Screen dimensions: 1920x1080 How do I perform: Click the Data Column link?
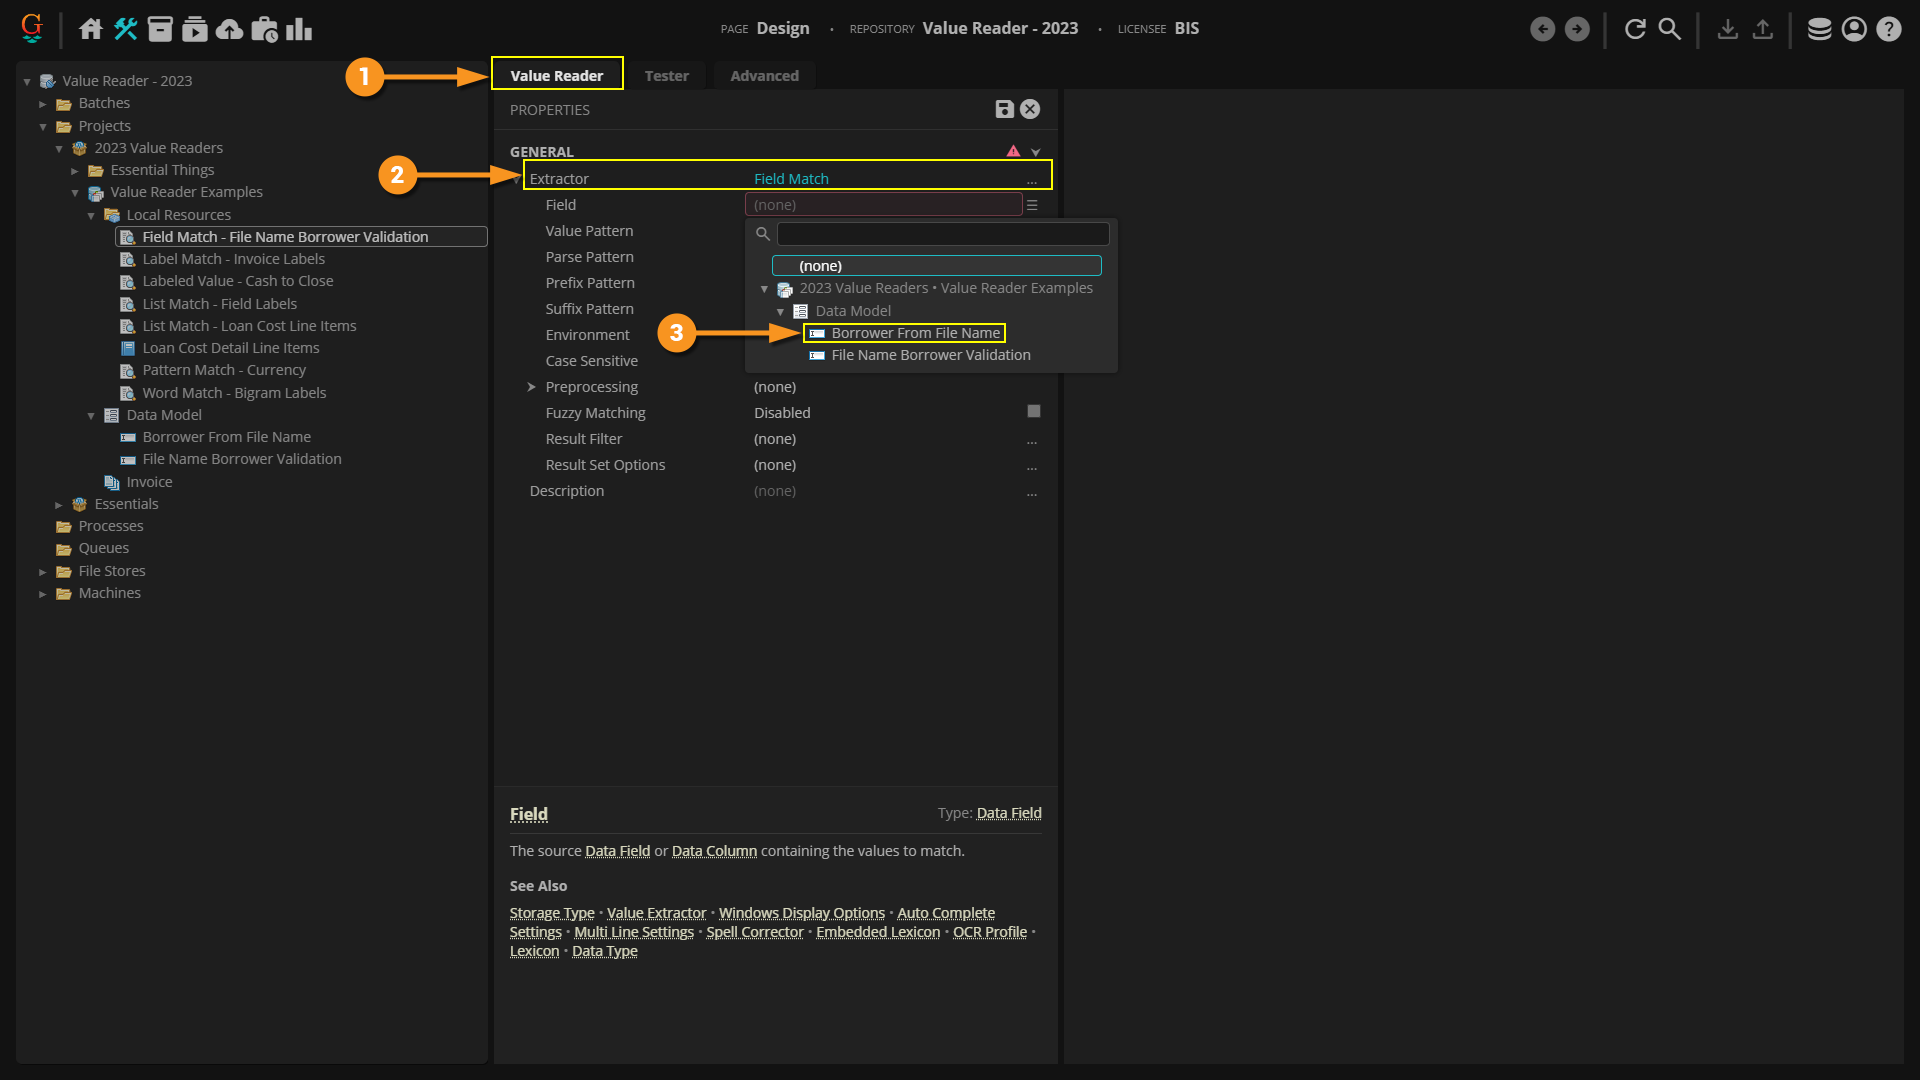pyautogui.click(x=714, y=851)
